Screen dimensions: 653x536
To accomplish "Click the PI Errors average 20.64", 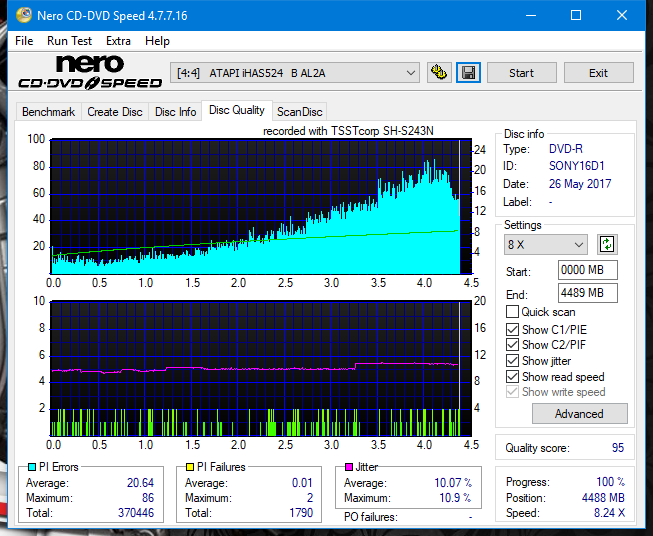I will [x=140, y=483].
